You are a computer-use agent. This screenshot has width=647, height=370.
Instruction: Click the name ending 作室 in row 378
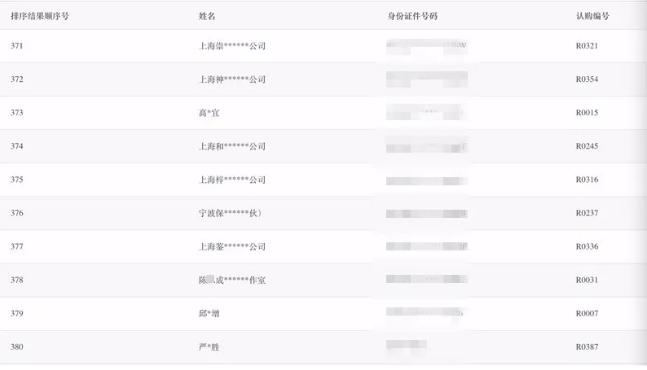[x=232, y=280]
